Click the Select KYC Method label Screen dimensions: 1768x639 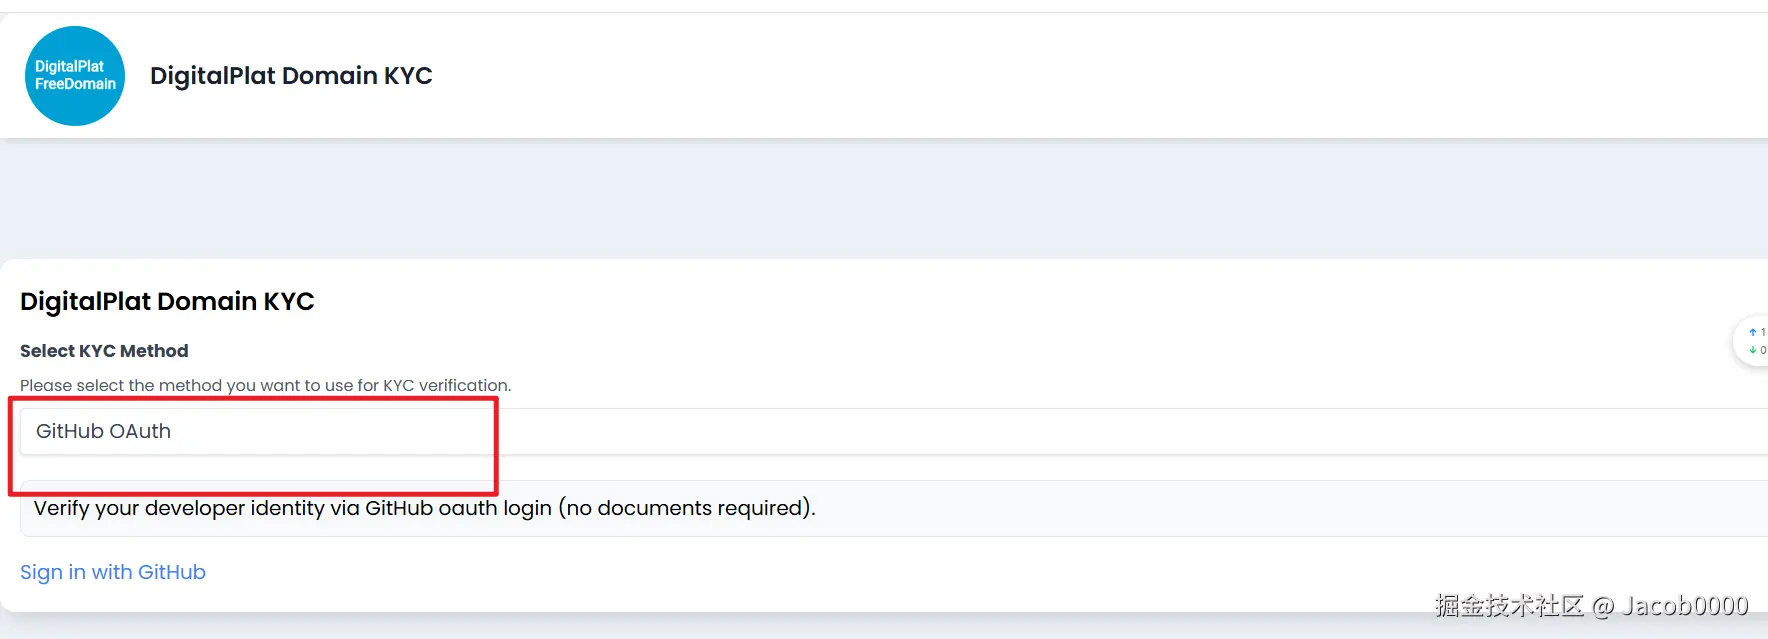click(x=104, y=351)
